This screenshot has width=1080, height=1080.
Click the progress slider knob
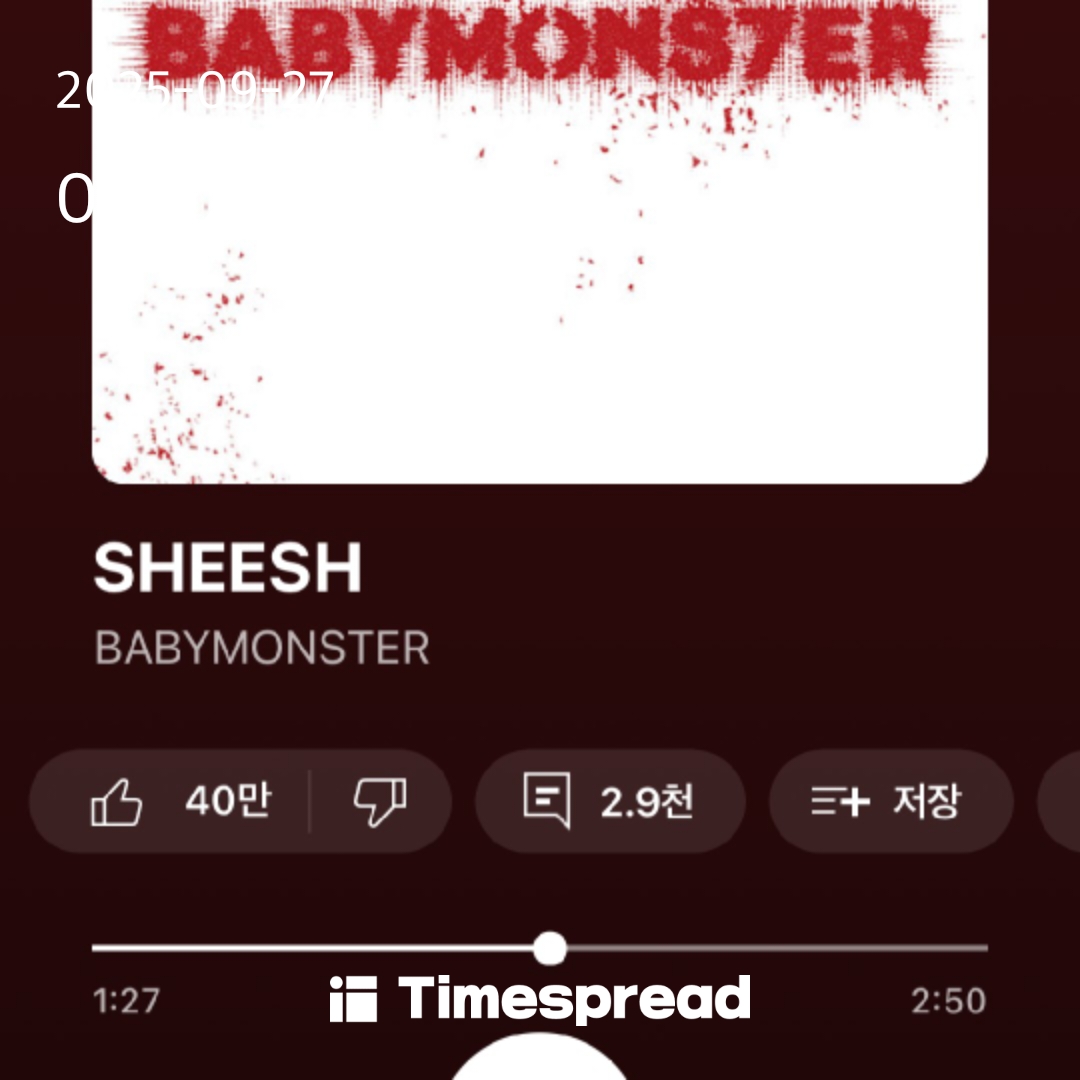(x=550, y=948)
